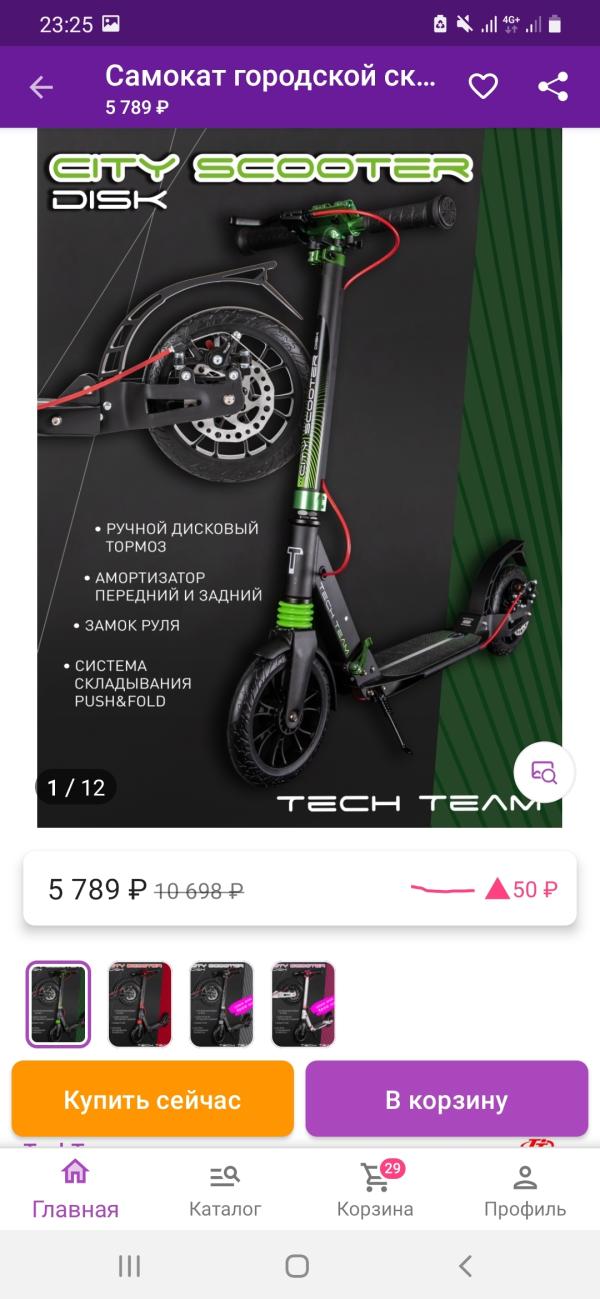
Task: Select second red scooter thumbnail
Action: point(140,1004)
